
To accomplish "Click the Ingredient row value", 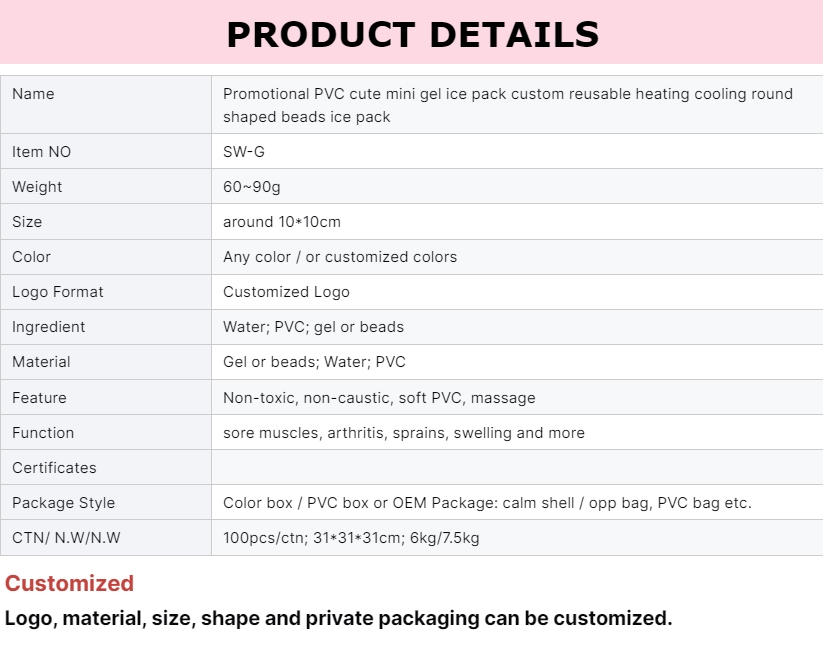I will (x=313, y=327).
